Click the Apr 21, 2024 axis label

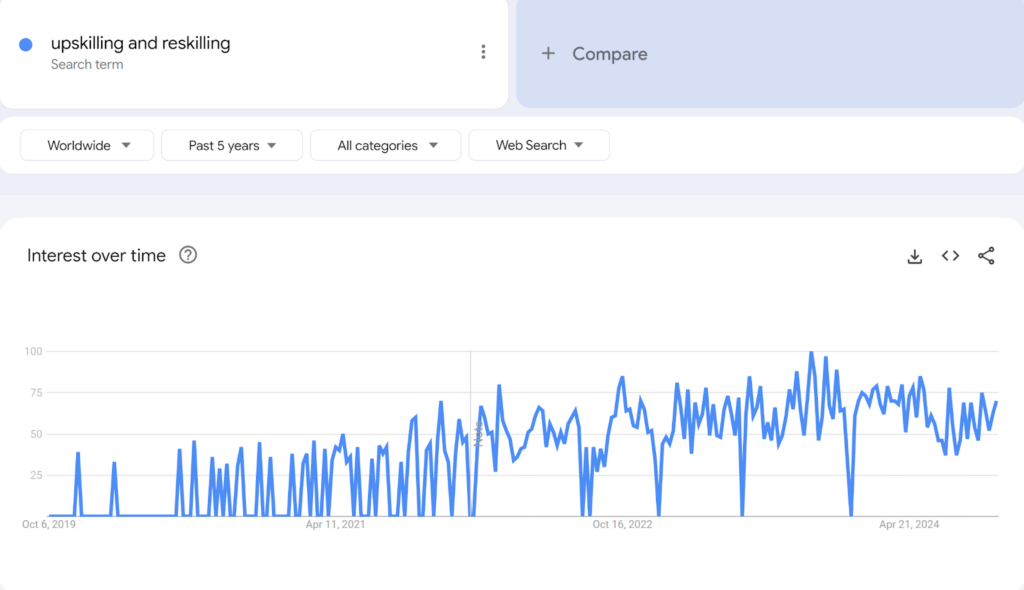tap(908, 524)
